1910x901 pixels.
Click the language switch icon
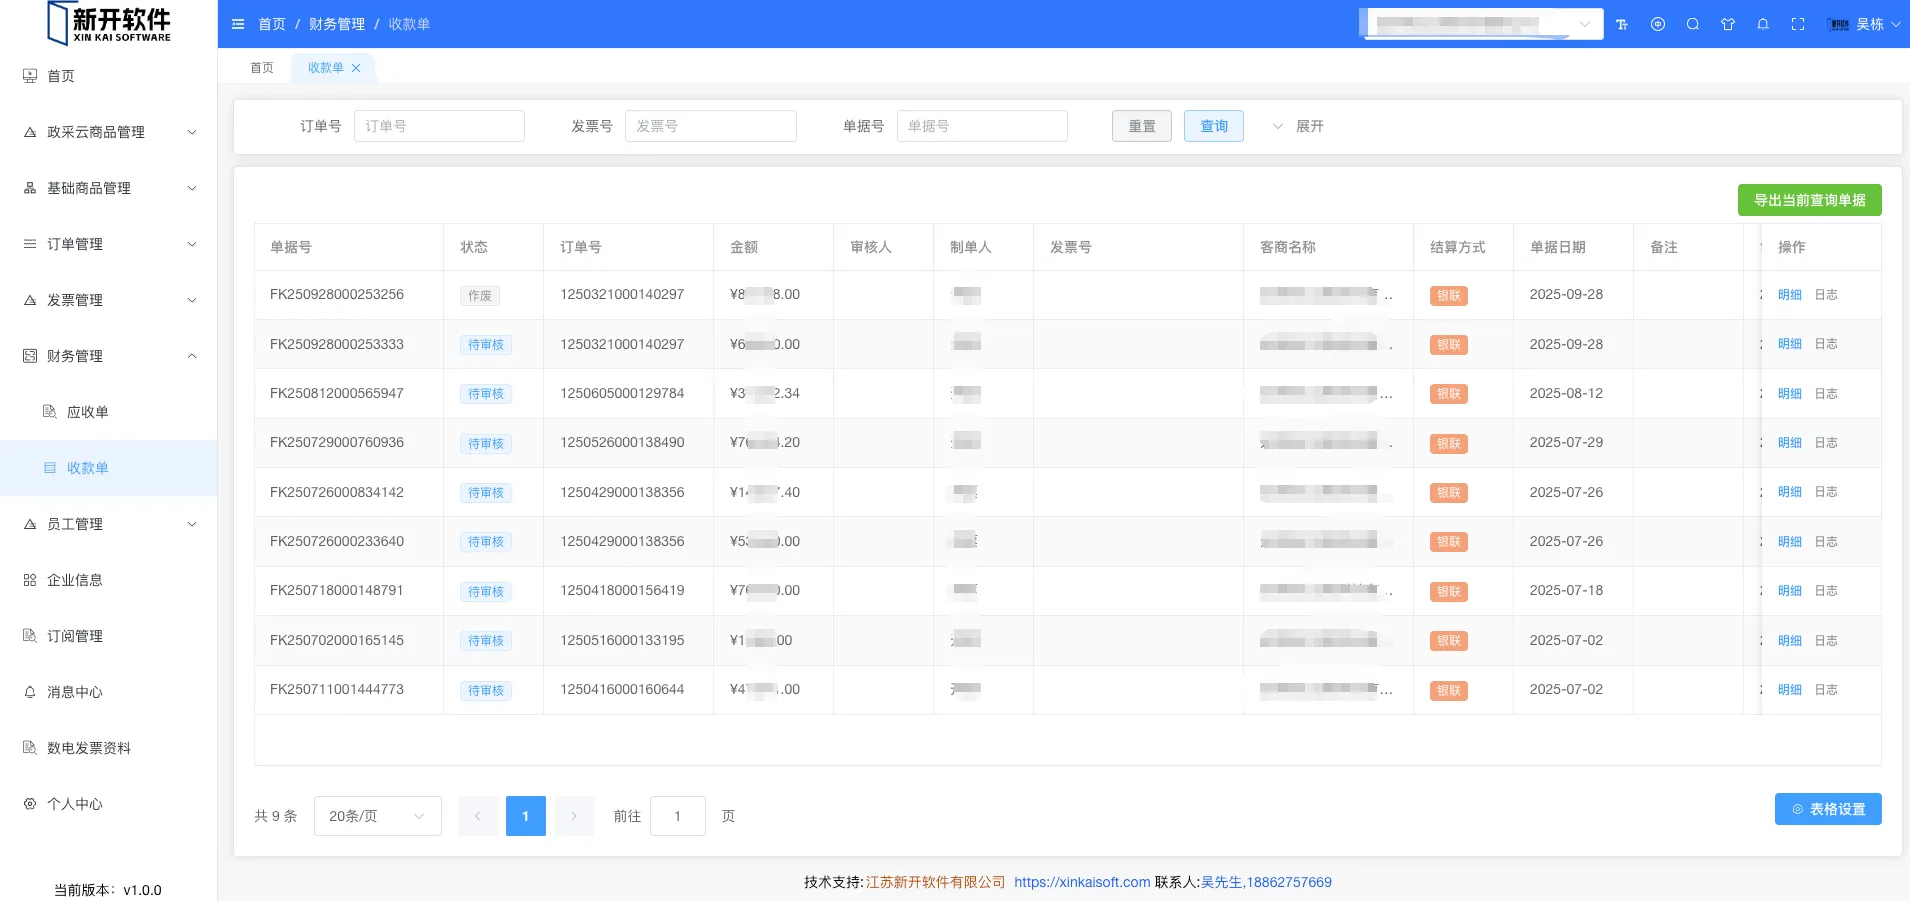pos(1658,24)
